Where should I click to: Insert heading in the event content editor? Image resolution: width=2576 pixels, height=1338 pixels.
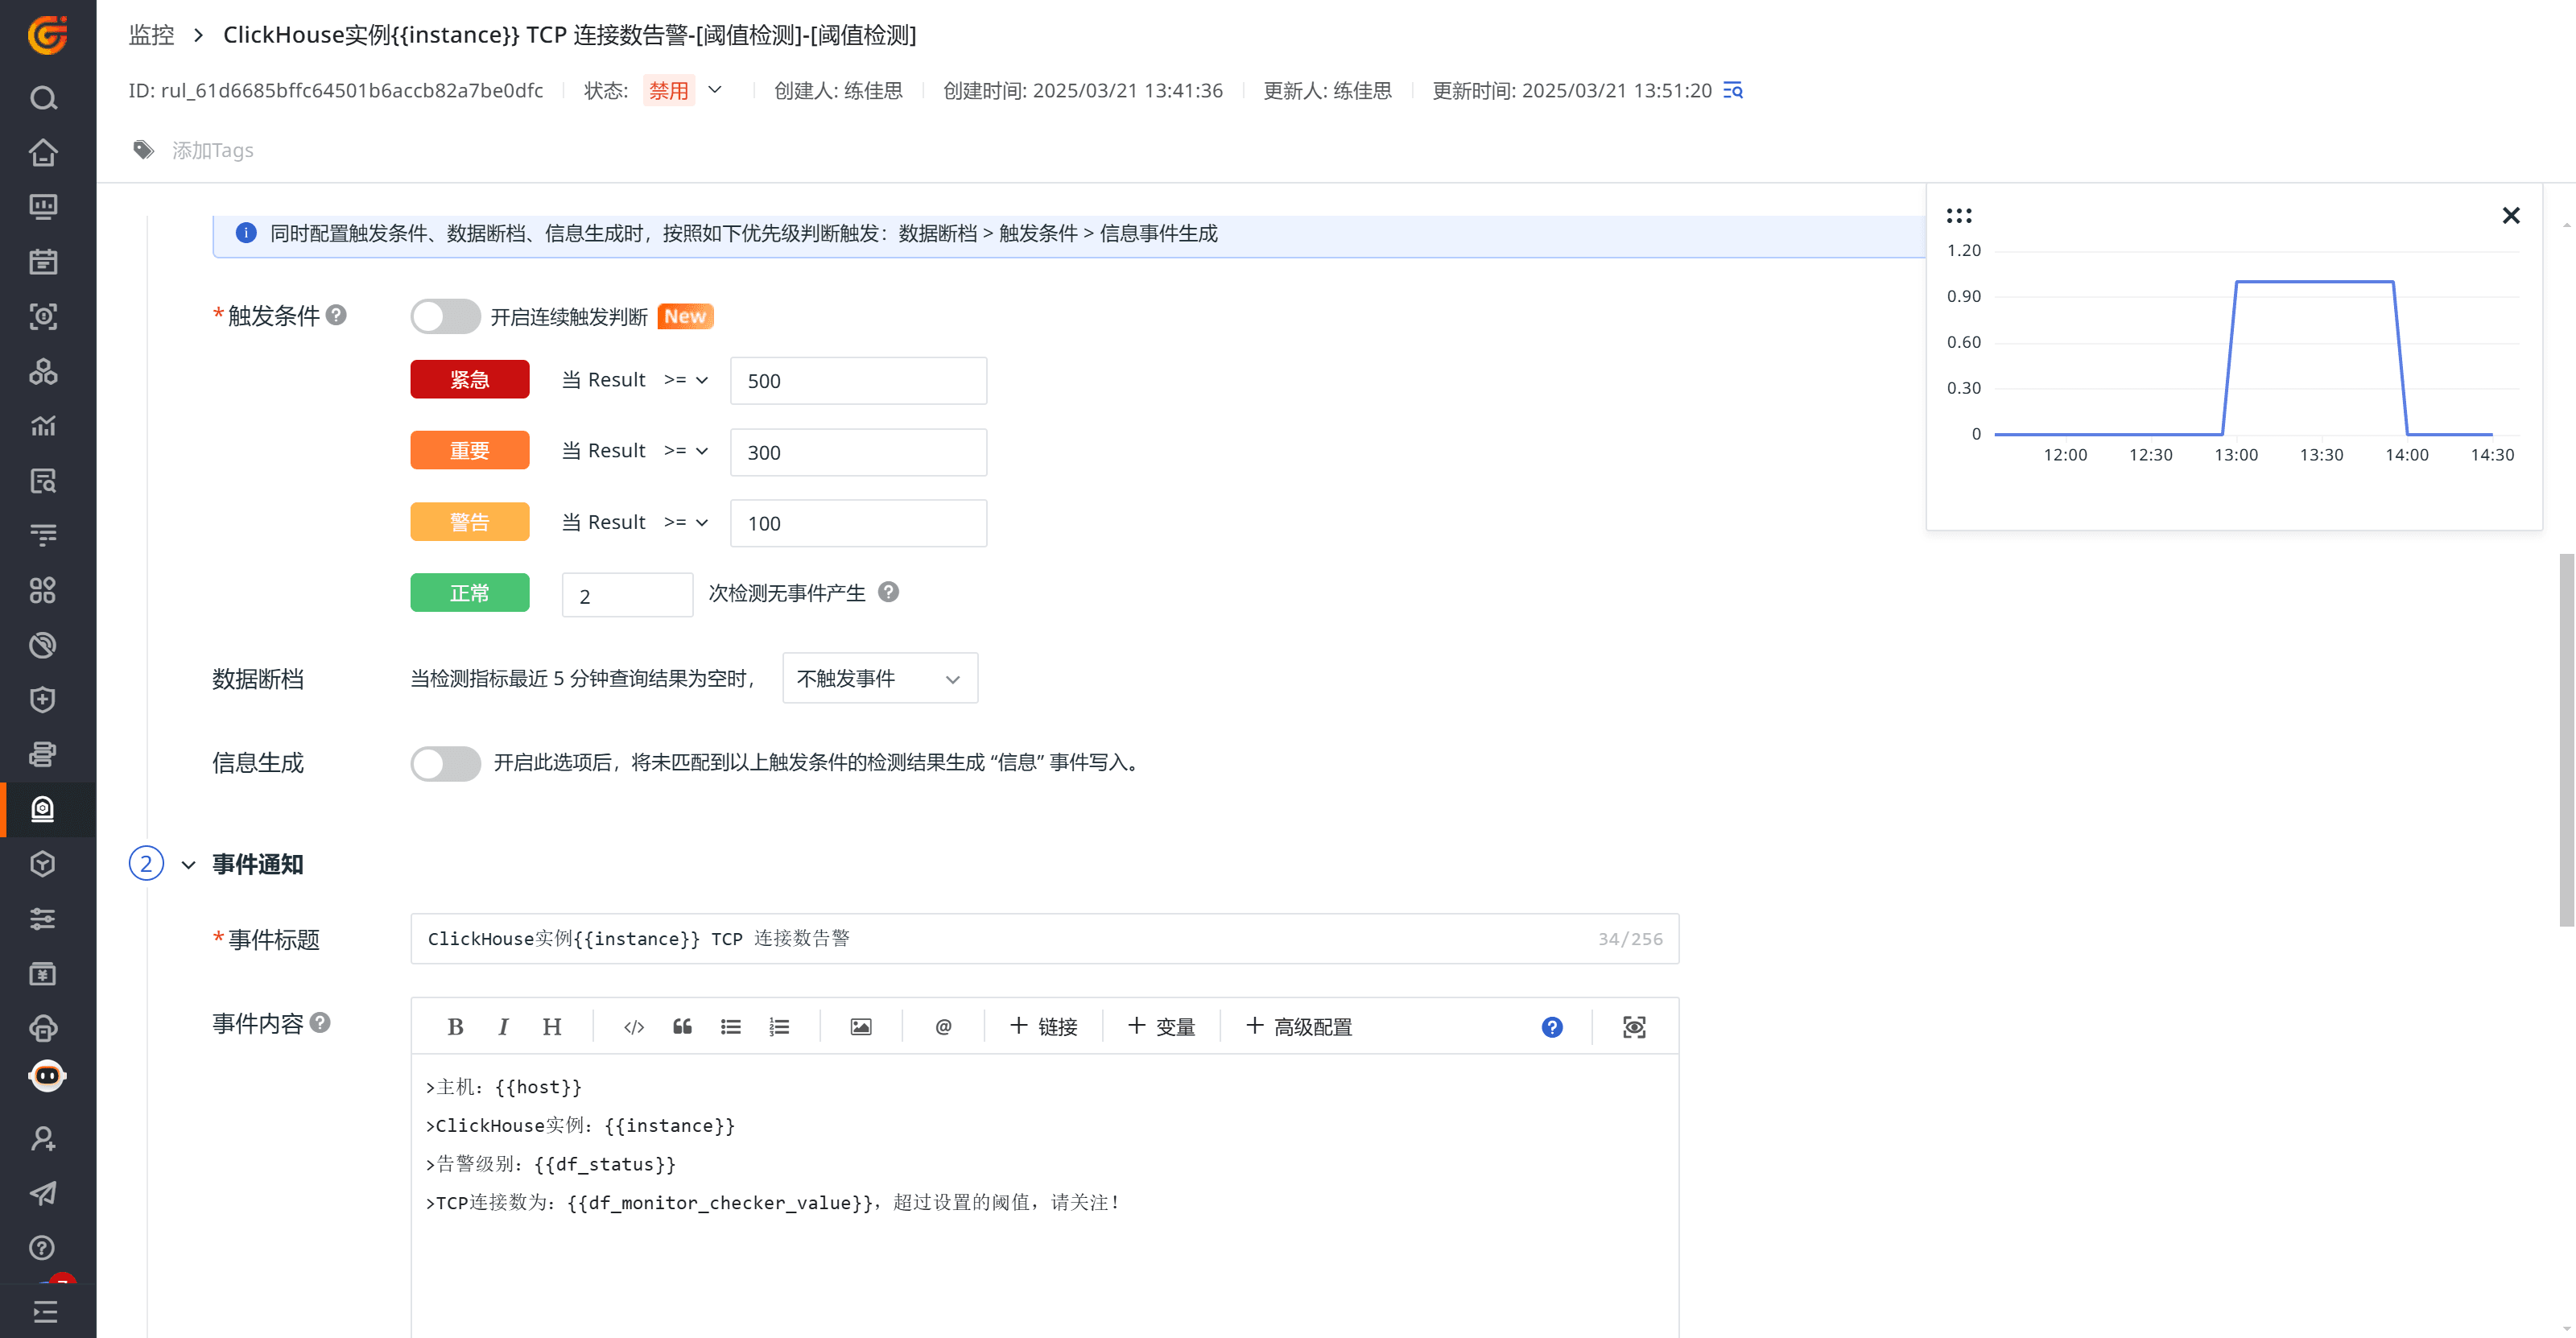(x=552, y=1027)
